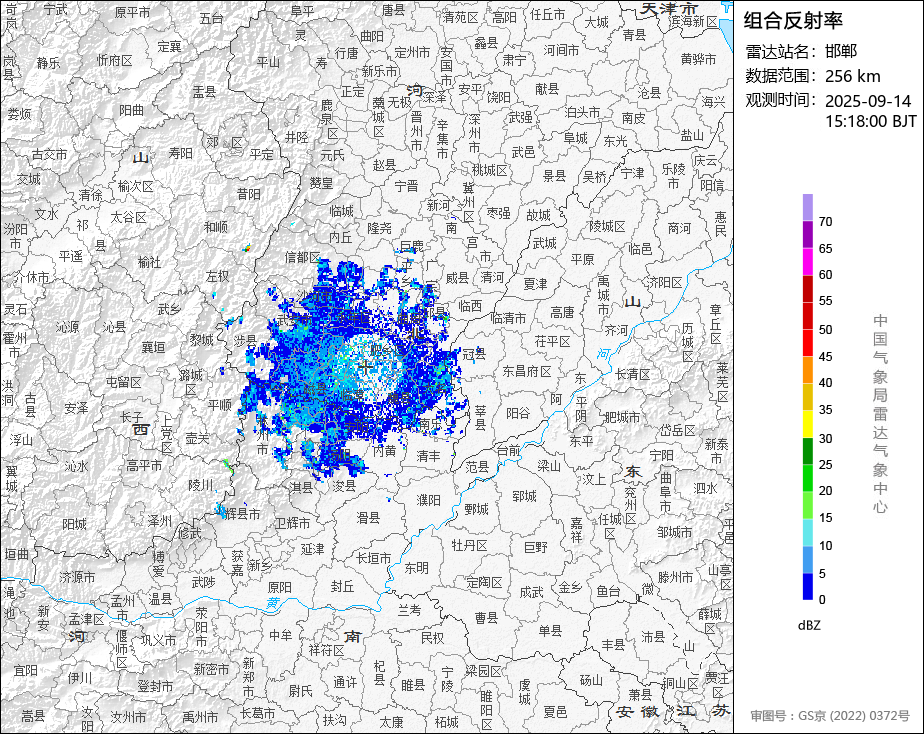Click the legend value label 70
The image size is (924, 734).
tap(826, 222)
